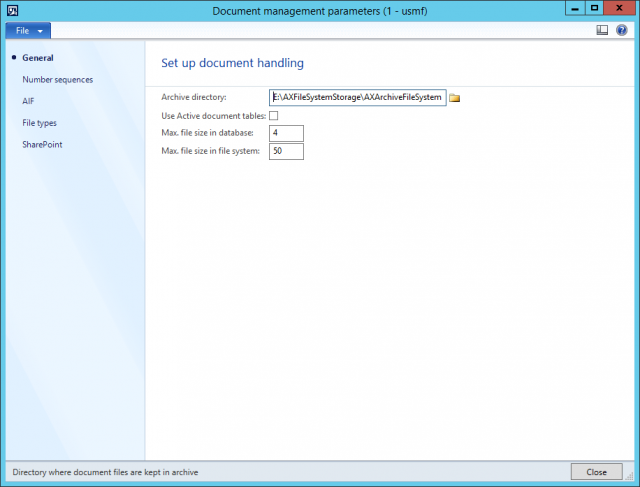Viewport: 640px width, 487px height.
Task: Minimize the Document management parameters window
Action: 575,8
